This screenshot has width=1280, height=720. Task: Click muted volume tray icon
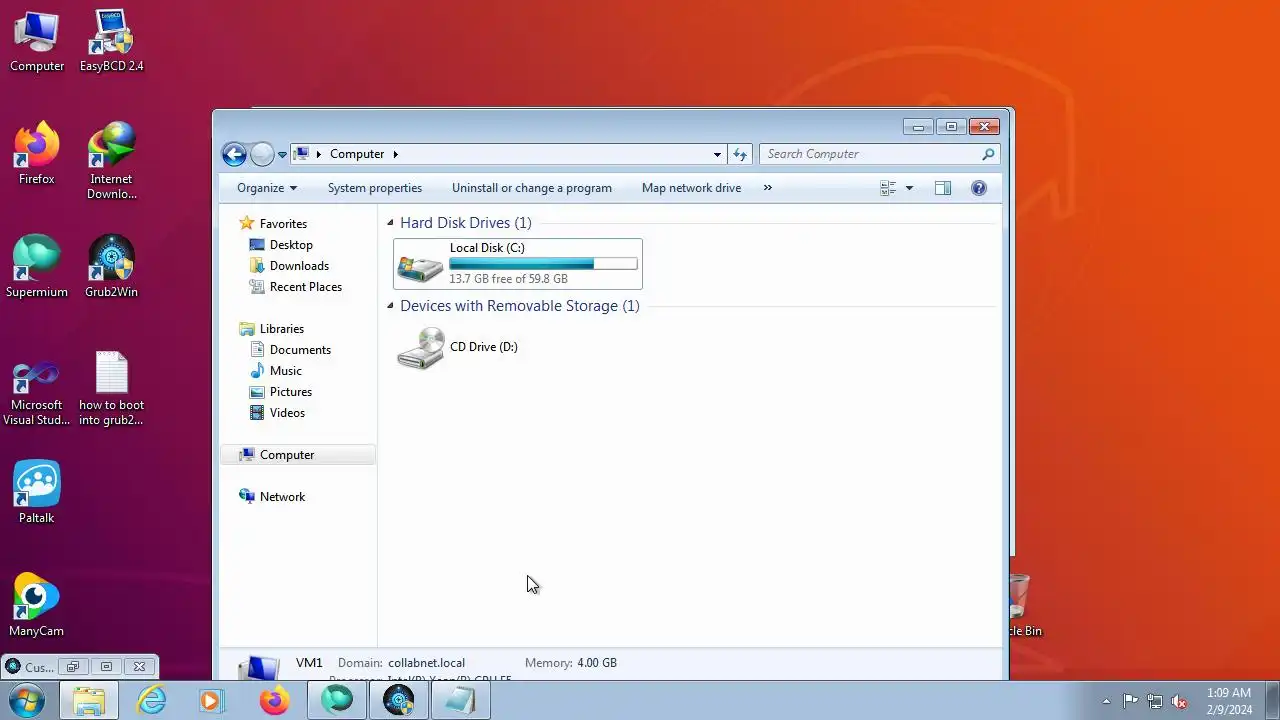pos(1179,701)
